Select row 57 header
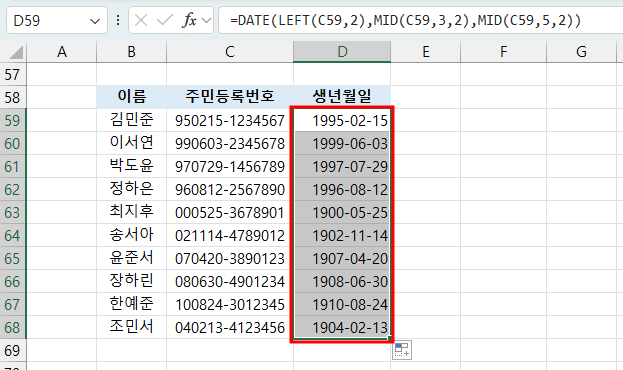Image resolution: width=623 pixels, height=370 pixels. click(13, 74)
